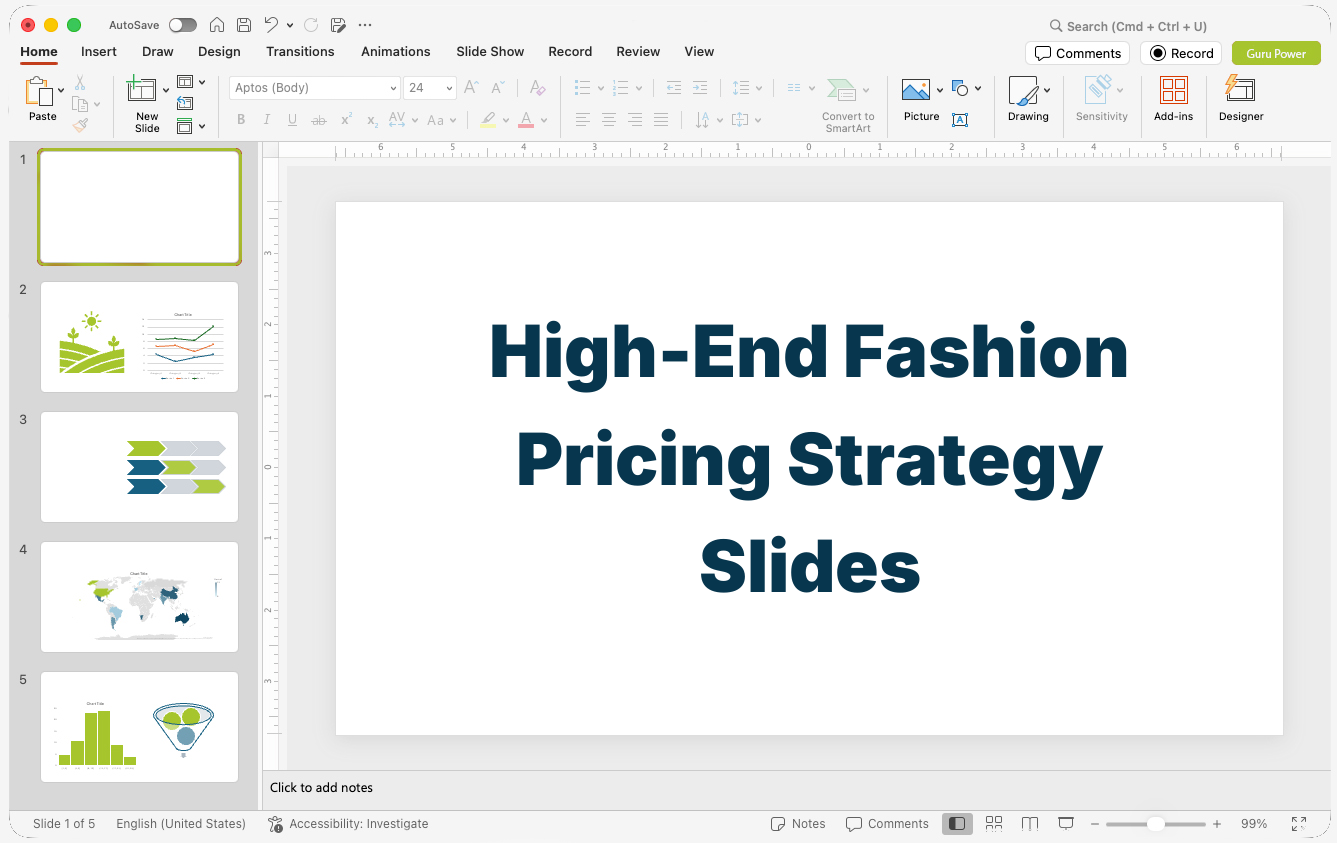This screenshot has height=843, width=1337.
Task: Cut selection with the scissors icon
Action: click(80, 83)
